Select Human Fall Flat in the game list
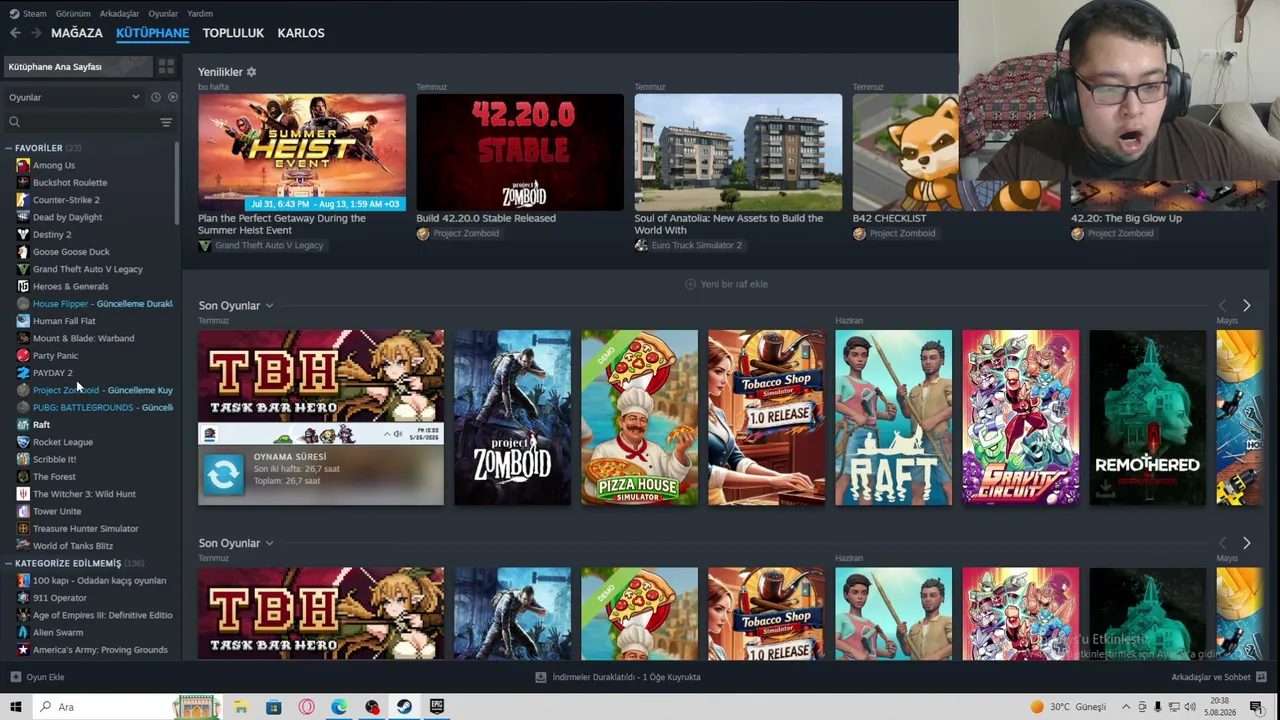Screen dimensions: 1280x720 (x=64, y=321)
